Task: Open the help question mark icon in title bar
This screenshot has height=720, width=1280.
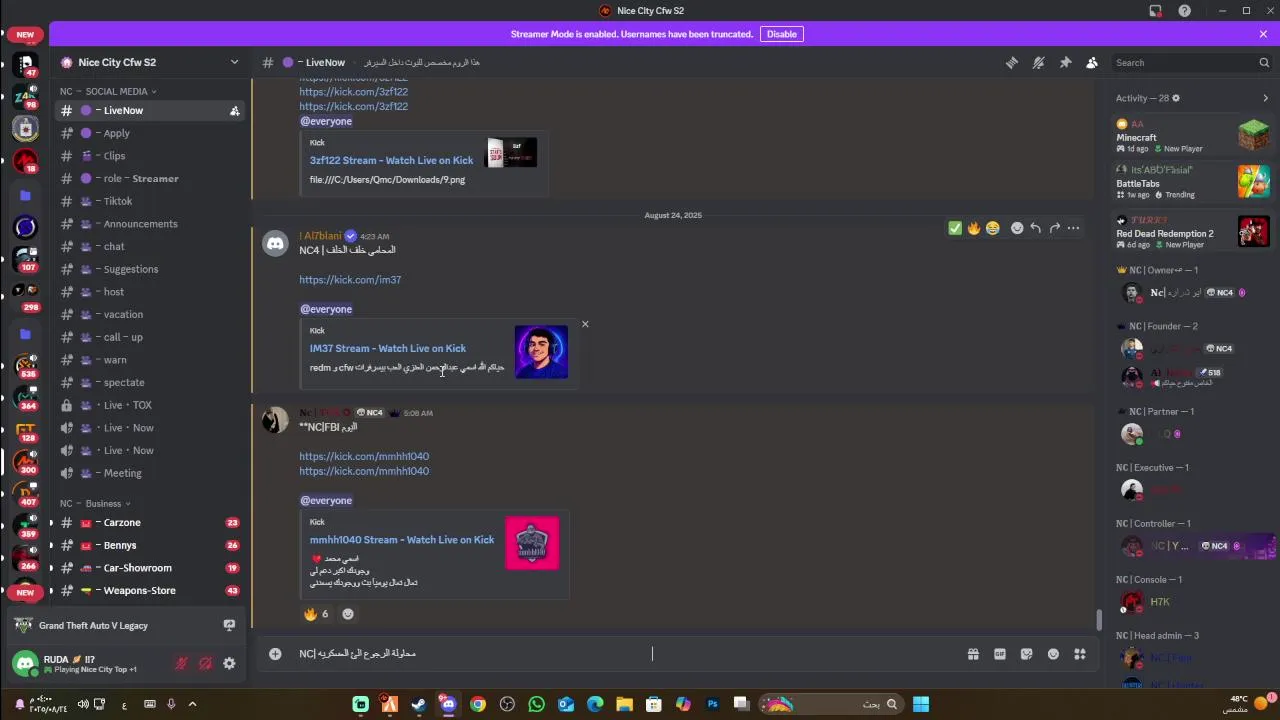Action: 1184,10
